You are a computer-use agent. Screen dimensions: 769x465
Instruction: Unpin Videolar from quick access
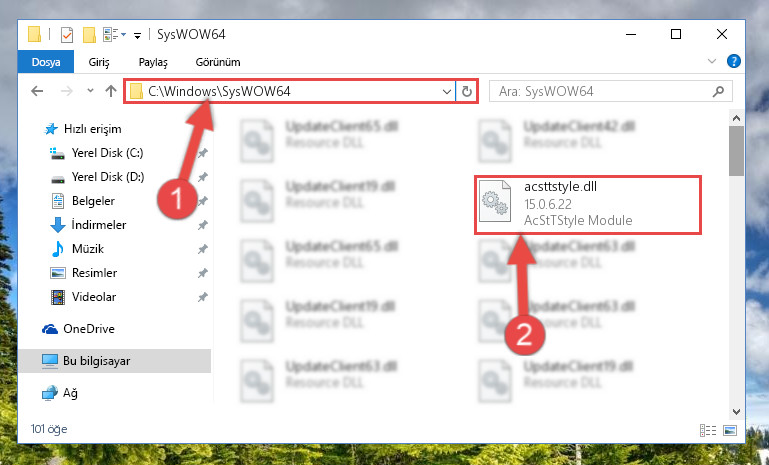pos(202,297)
